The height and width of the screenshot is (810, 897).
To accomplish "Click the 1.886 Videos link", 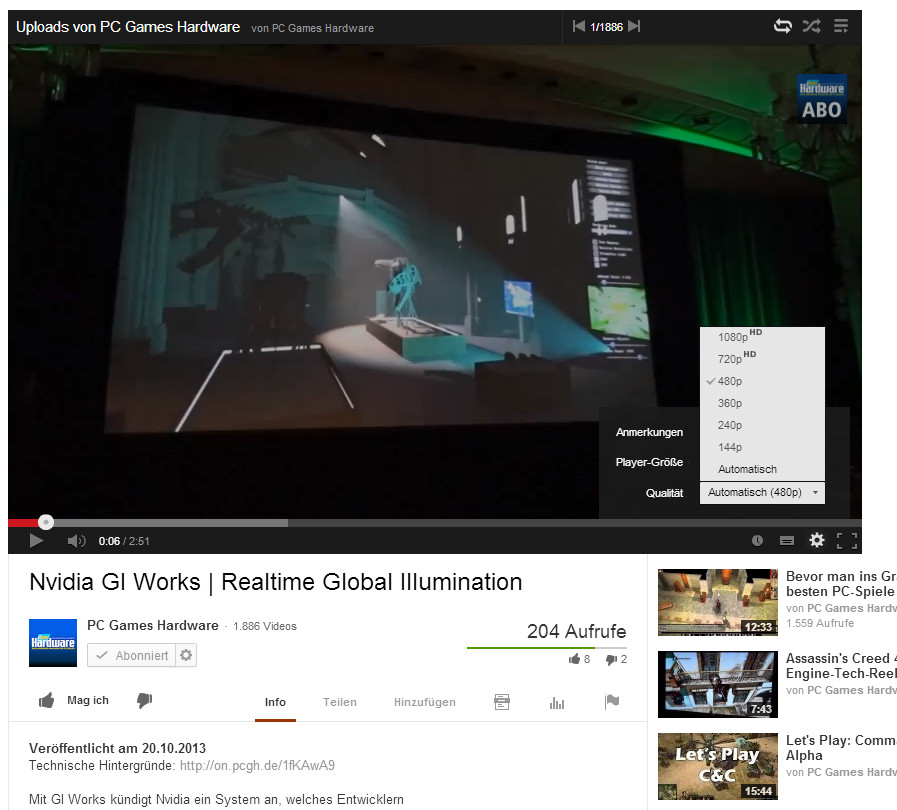I will pyautogui.click(x=265, y=626).
